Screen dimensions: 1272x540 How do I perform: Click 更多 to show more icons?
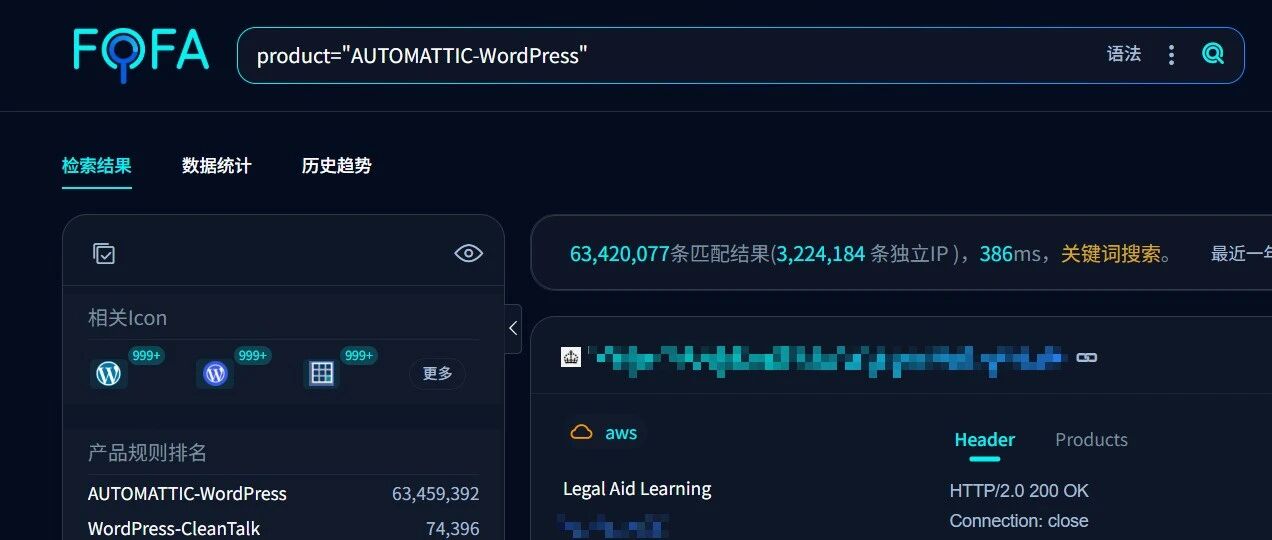(x=437, y=374)
